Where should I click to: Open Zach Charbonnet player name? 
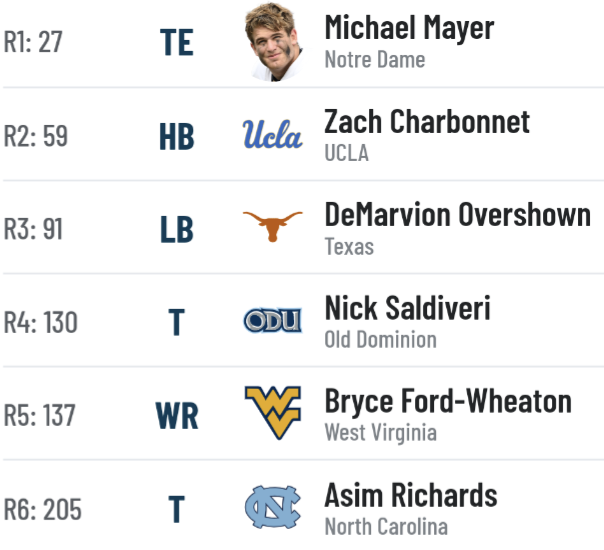pos(427,121)
